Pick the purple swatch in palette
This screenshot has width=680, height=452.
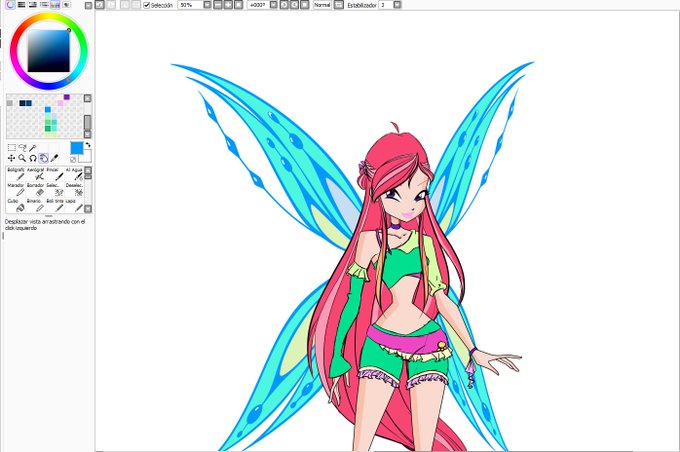[66, 97]
